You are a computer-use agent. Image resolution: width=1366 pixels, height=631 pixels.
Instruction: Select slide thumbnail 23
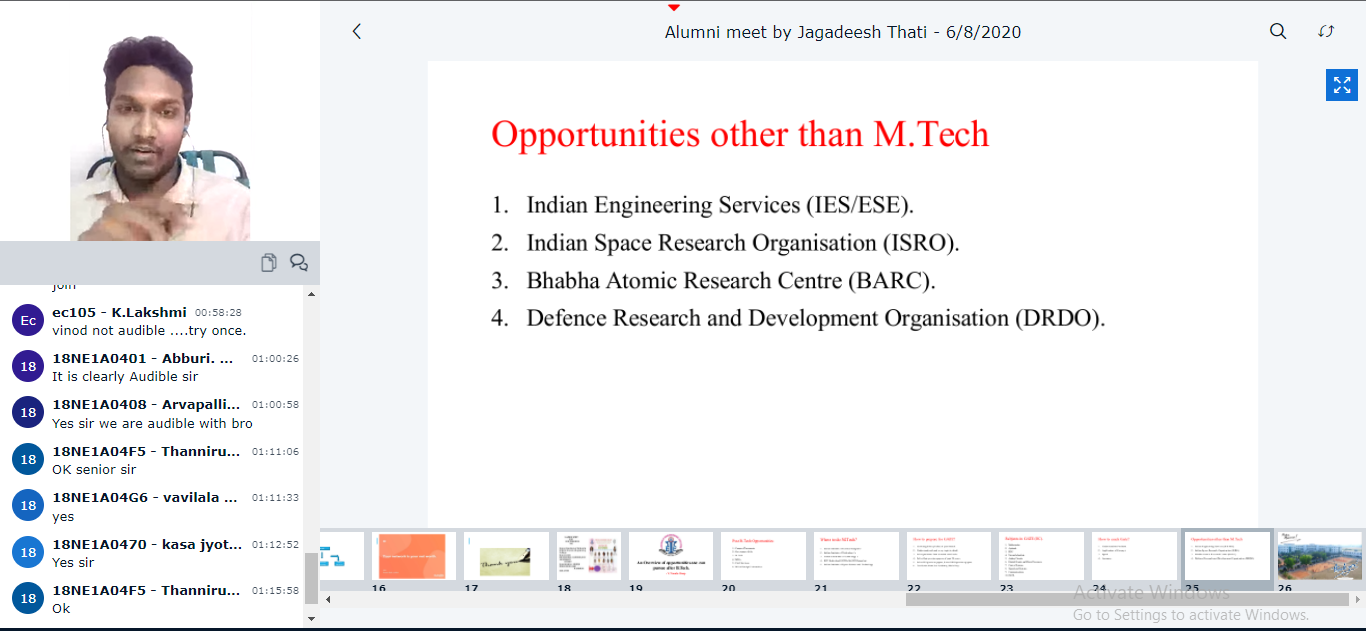click(x=1041, y=556)
